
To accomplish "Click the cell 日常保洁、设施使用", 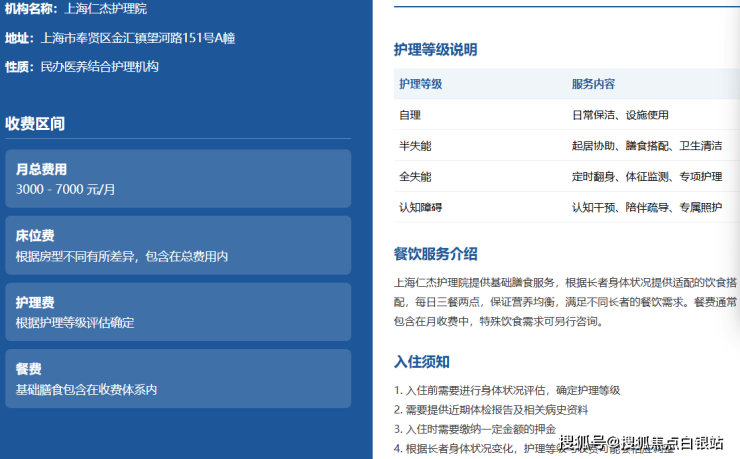I will pos(620,115).
